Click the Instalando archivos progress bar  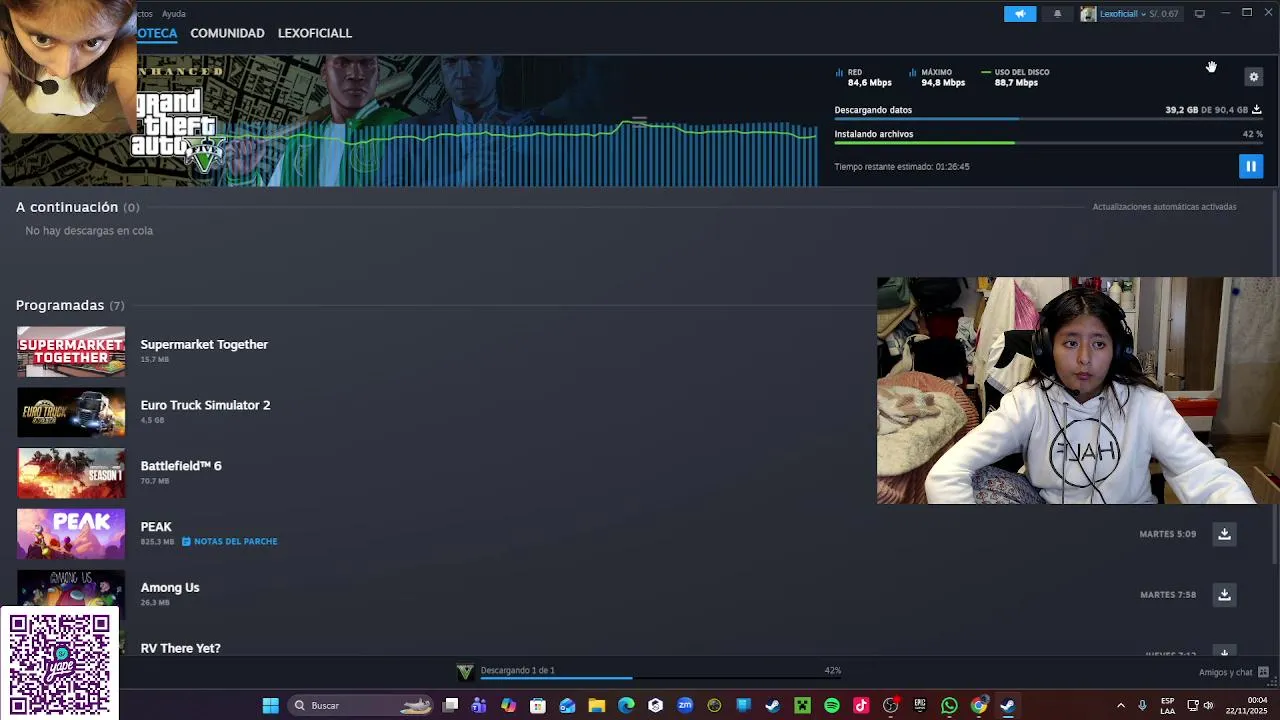(1048, 143)
